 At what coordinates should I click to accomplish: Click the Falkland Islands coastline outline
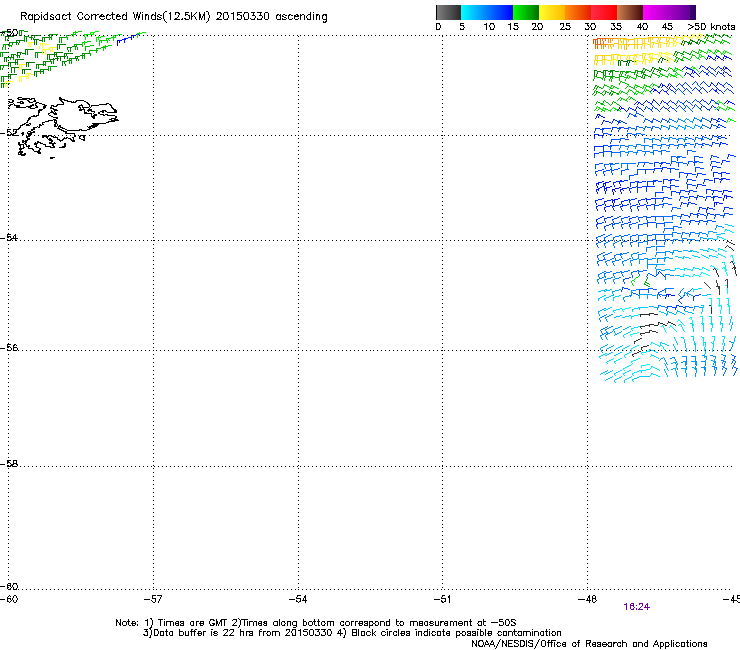click(61, 127)
